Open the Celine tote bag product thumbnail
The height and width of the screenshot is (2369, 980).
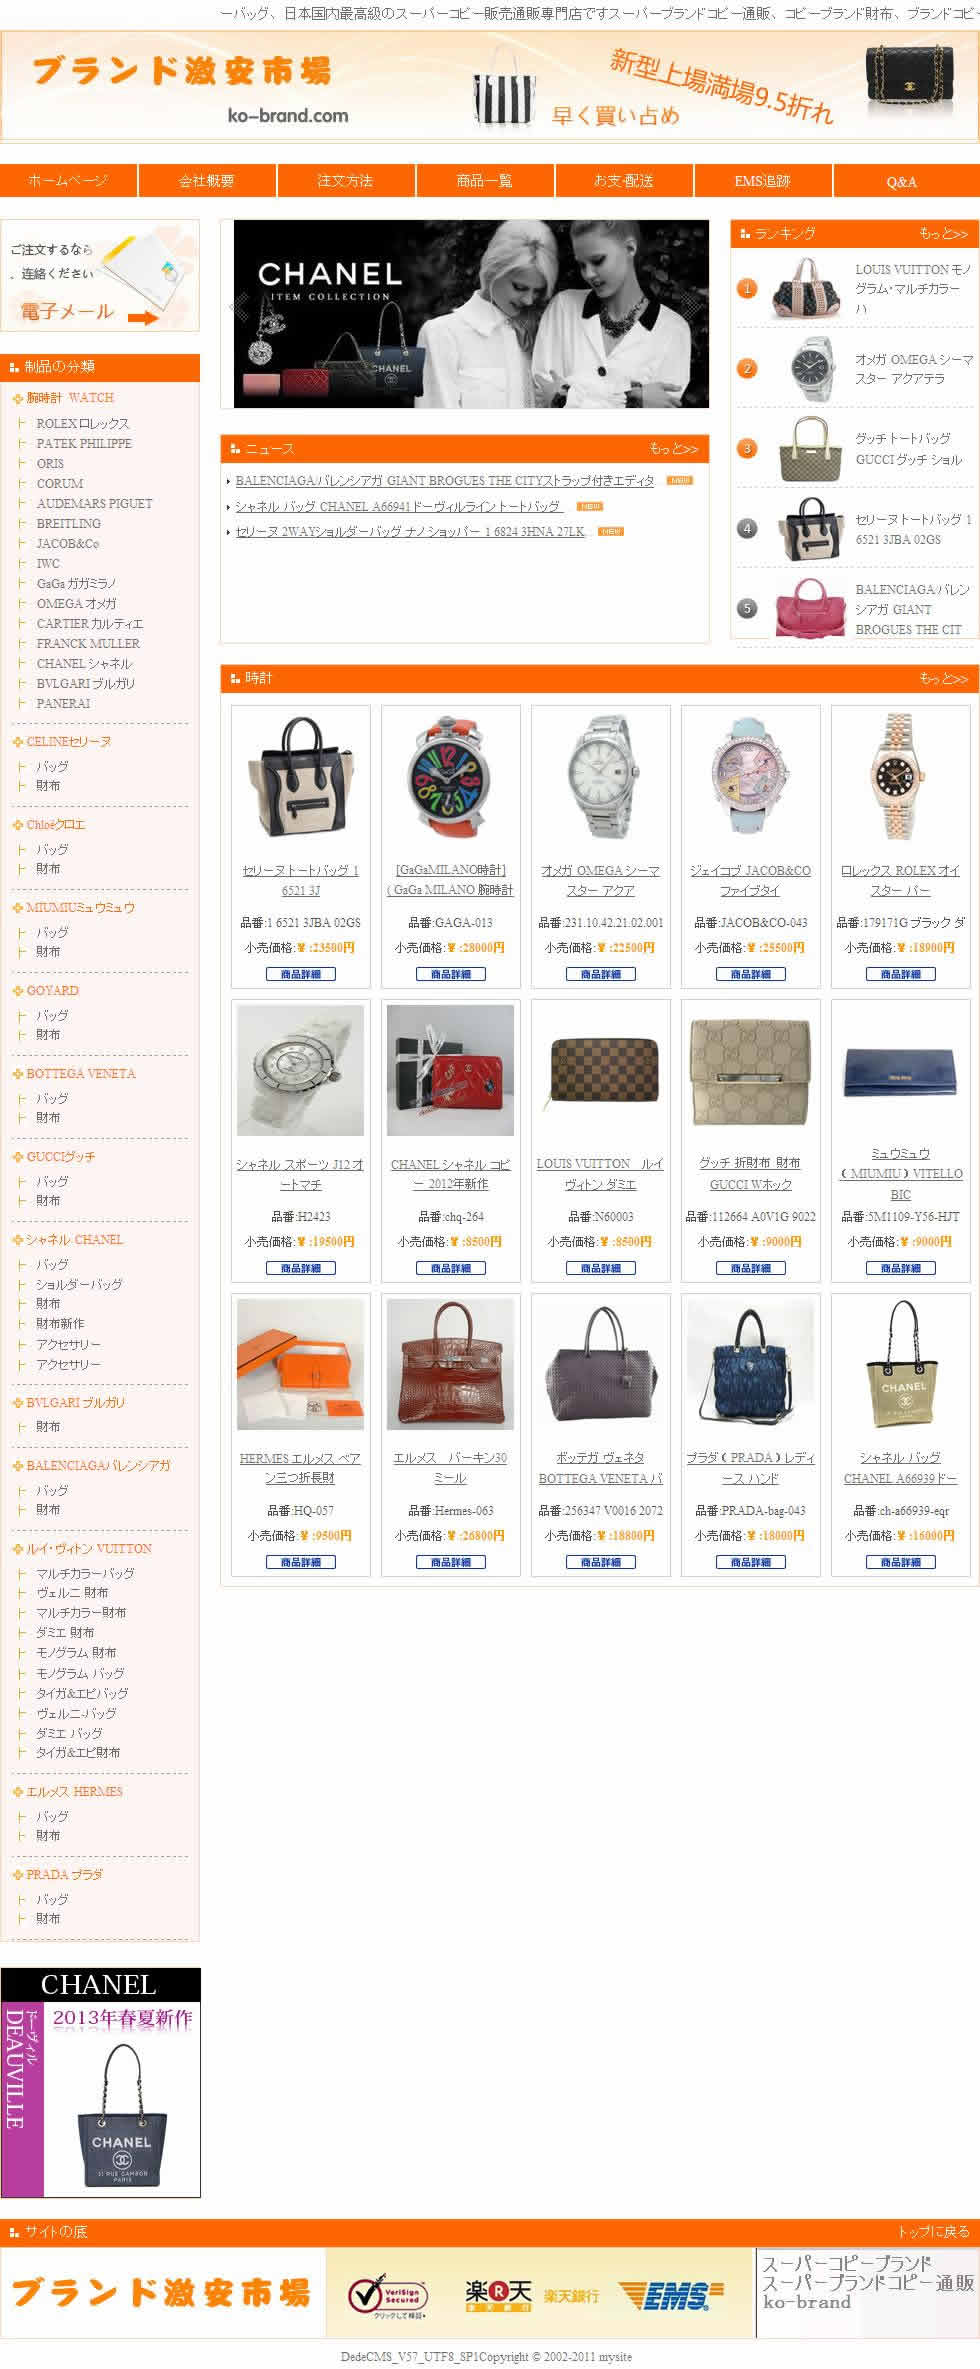pyautogui.click(x=300, y=777)
